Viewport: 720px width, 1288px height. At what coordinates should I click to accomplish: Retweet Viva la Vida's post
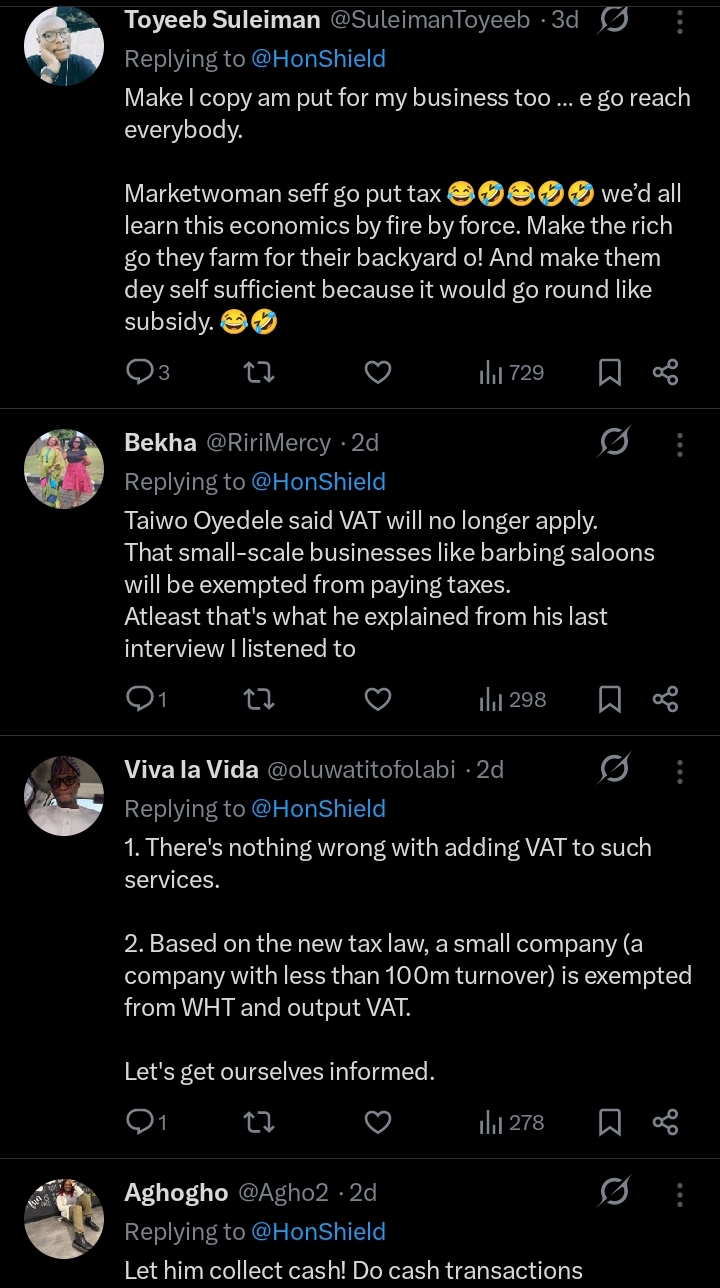pos(259,1123)
